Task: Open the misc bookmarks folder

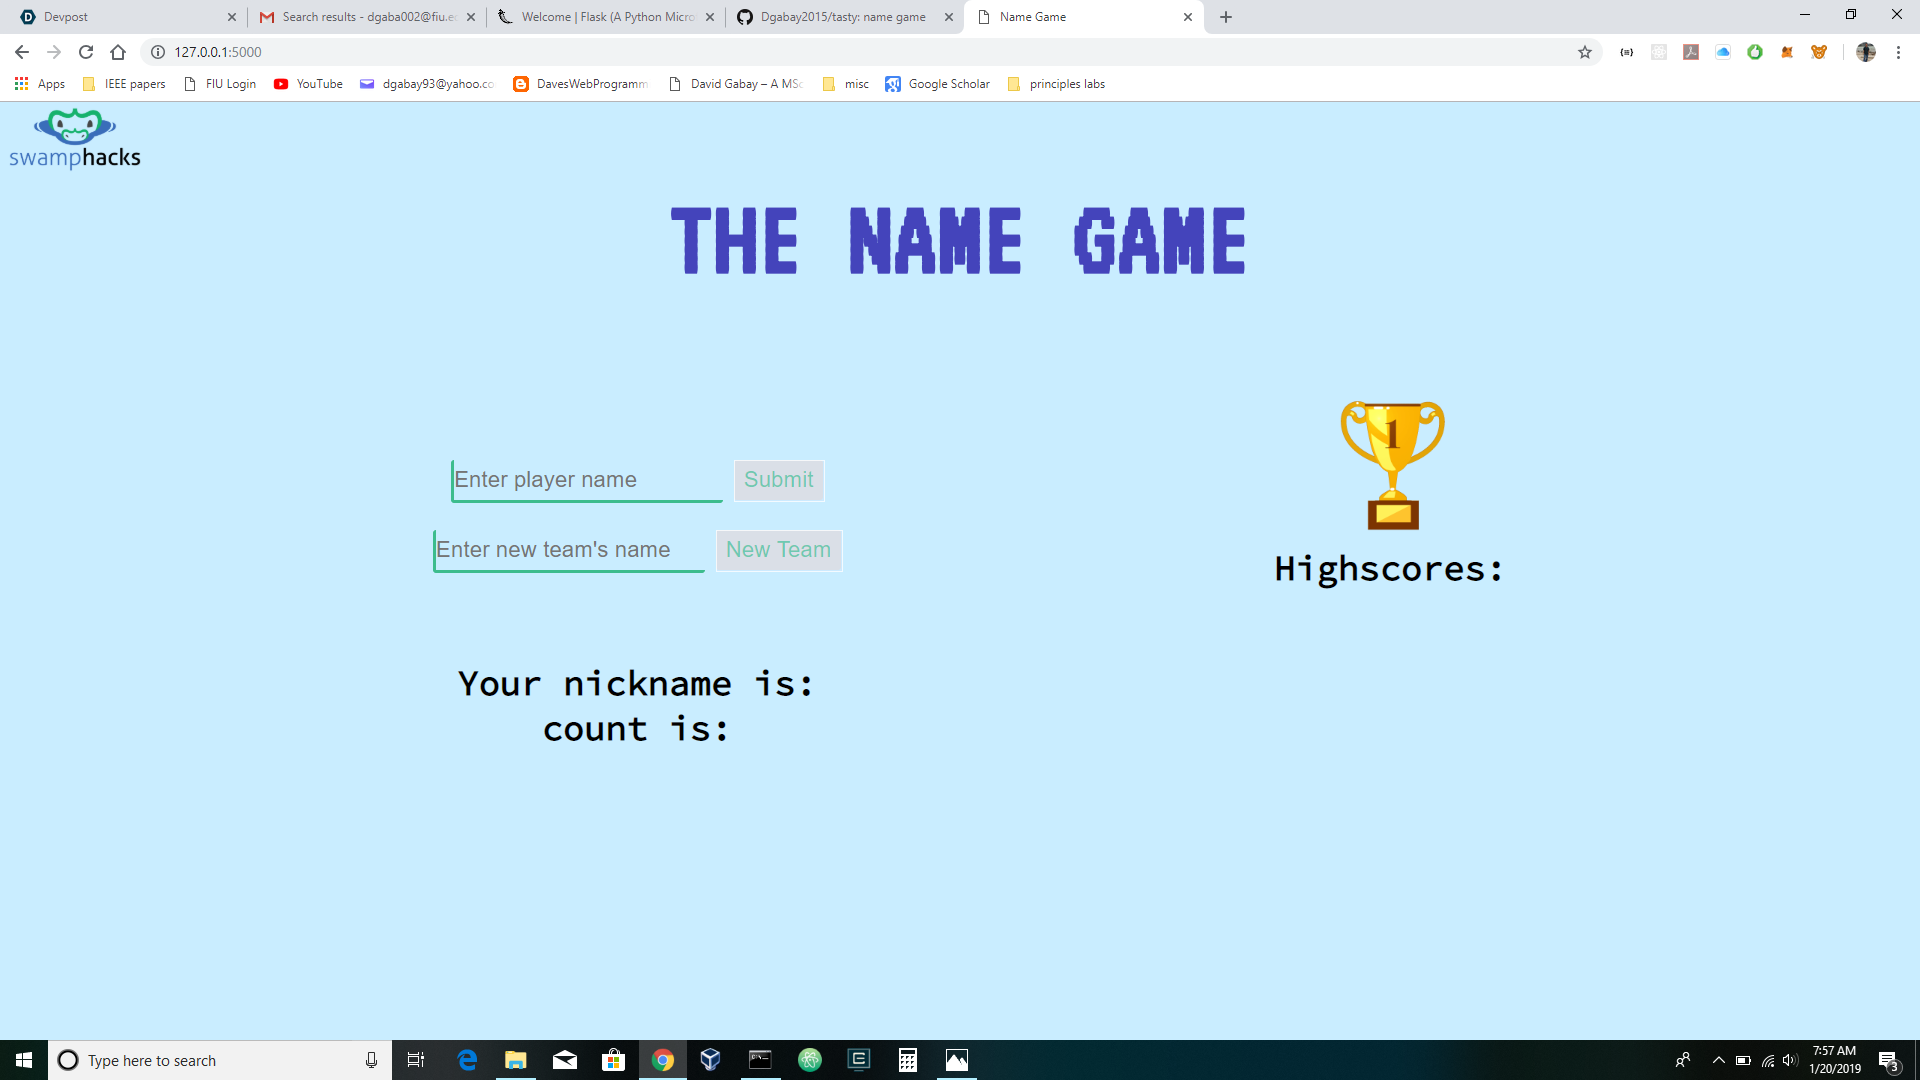Action: [x=846, y=84]
